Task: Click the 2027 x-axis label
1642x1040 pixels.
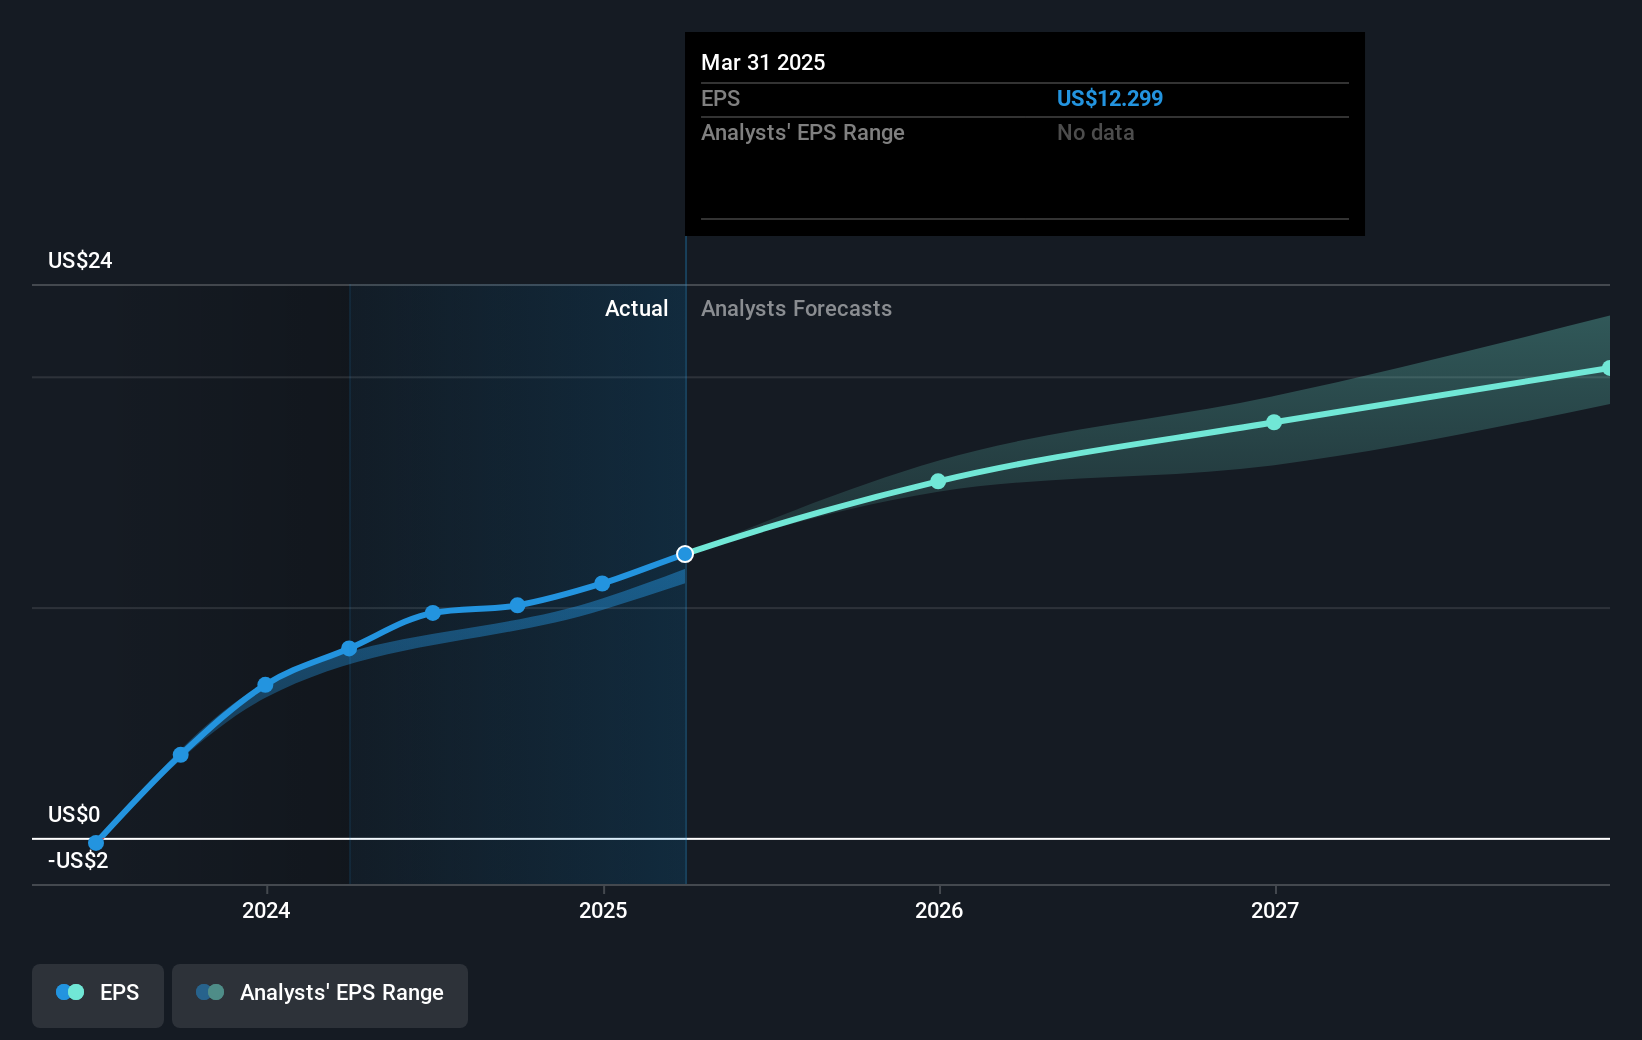Action: coord(1275,910)
